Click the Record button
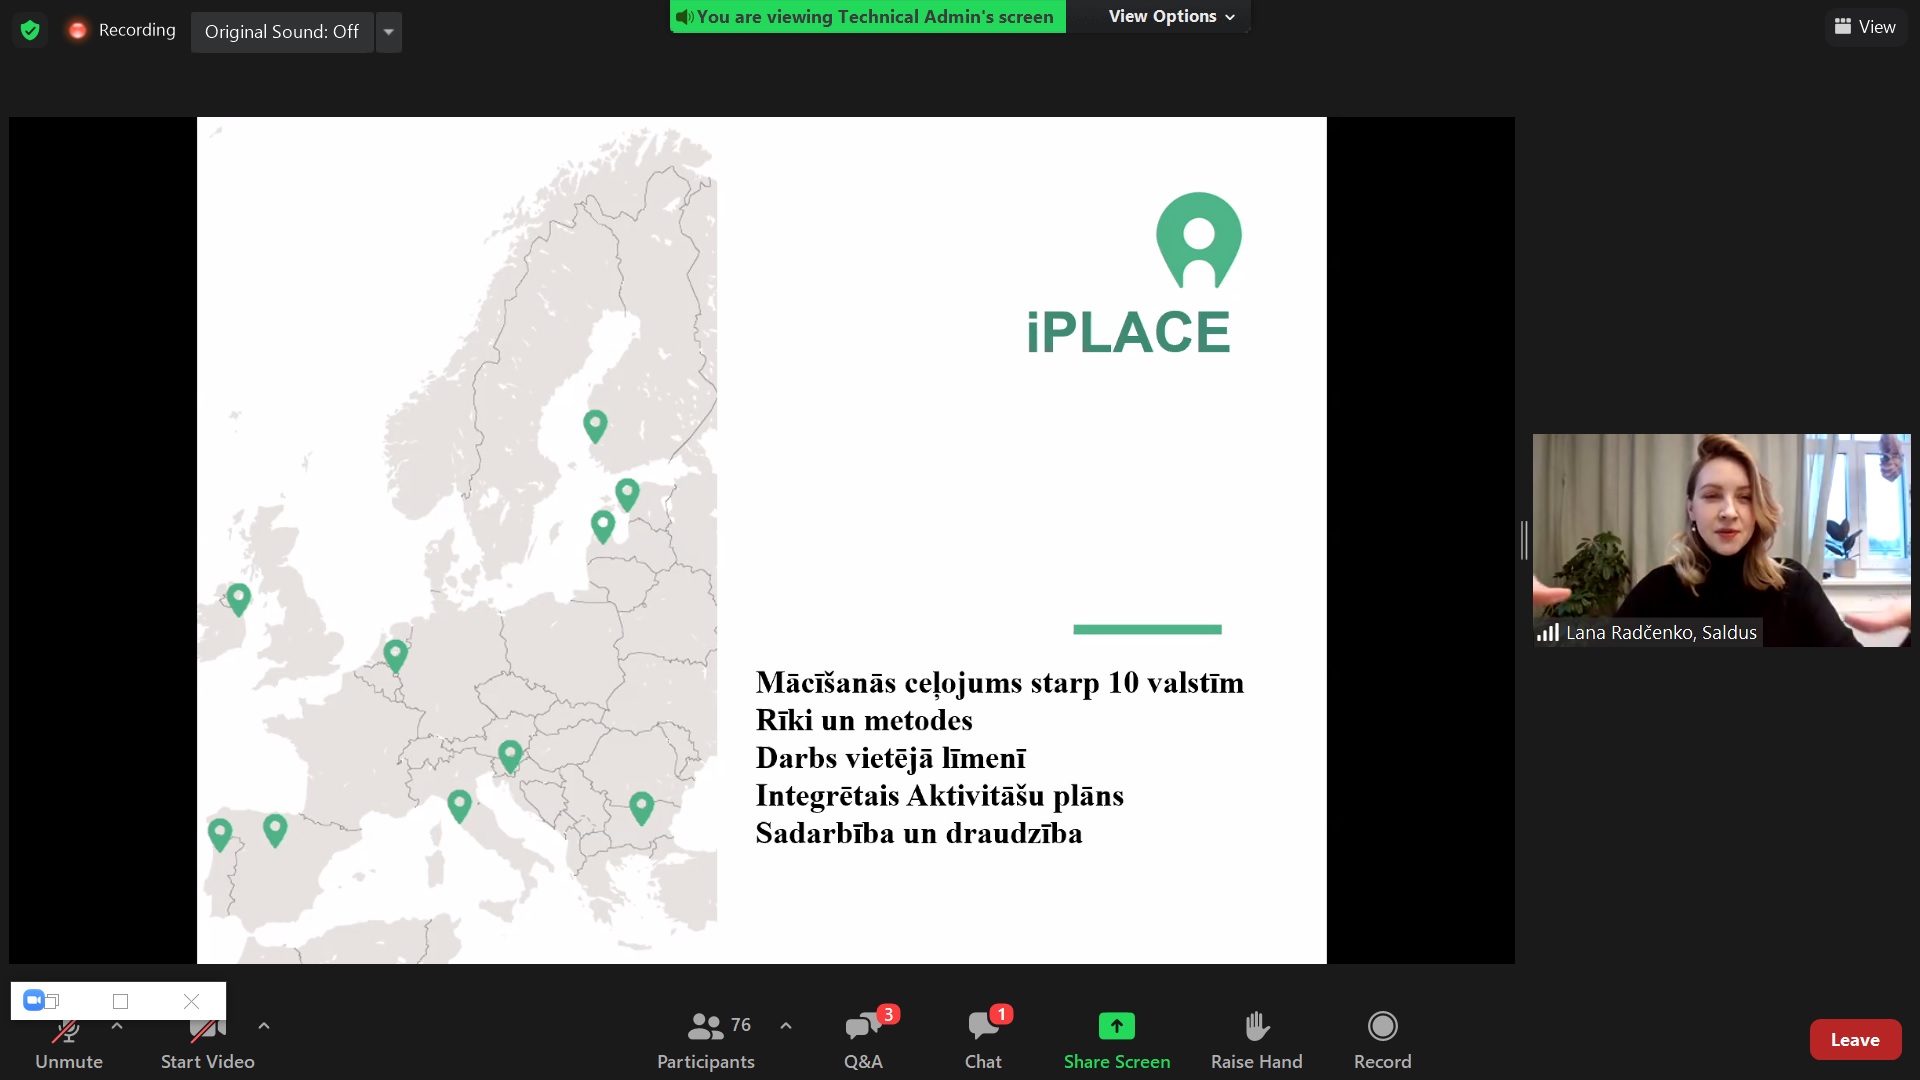1920x1080 pixels. pos(1383,1041)
